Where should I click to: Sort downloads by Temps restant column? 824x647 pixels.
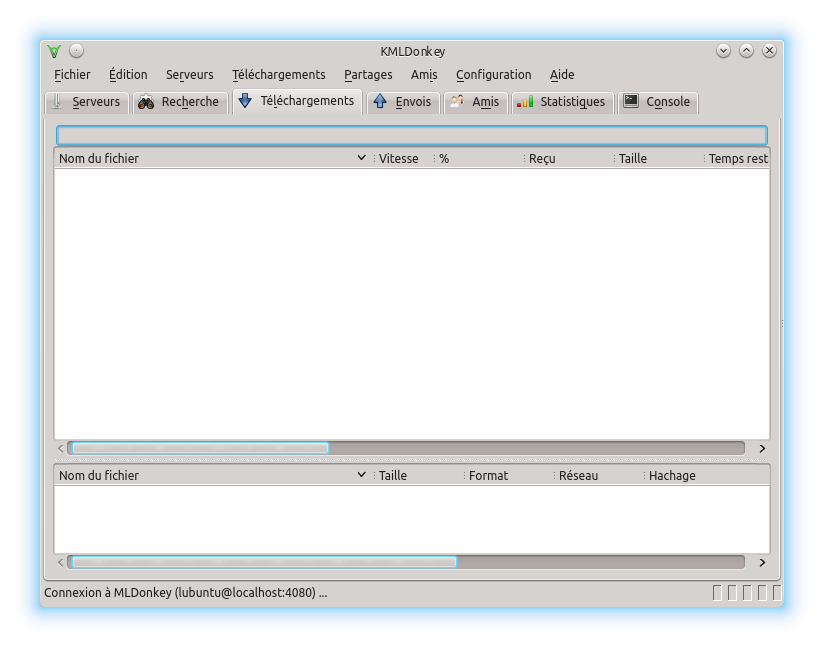point(736,158)
